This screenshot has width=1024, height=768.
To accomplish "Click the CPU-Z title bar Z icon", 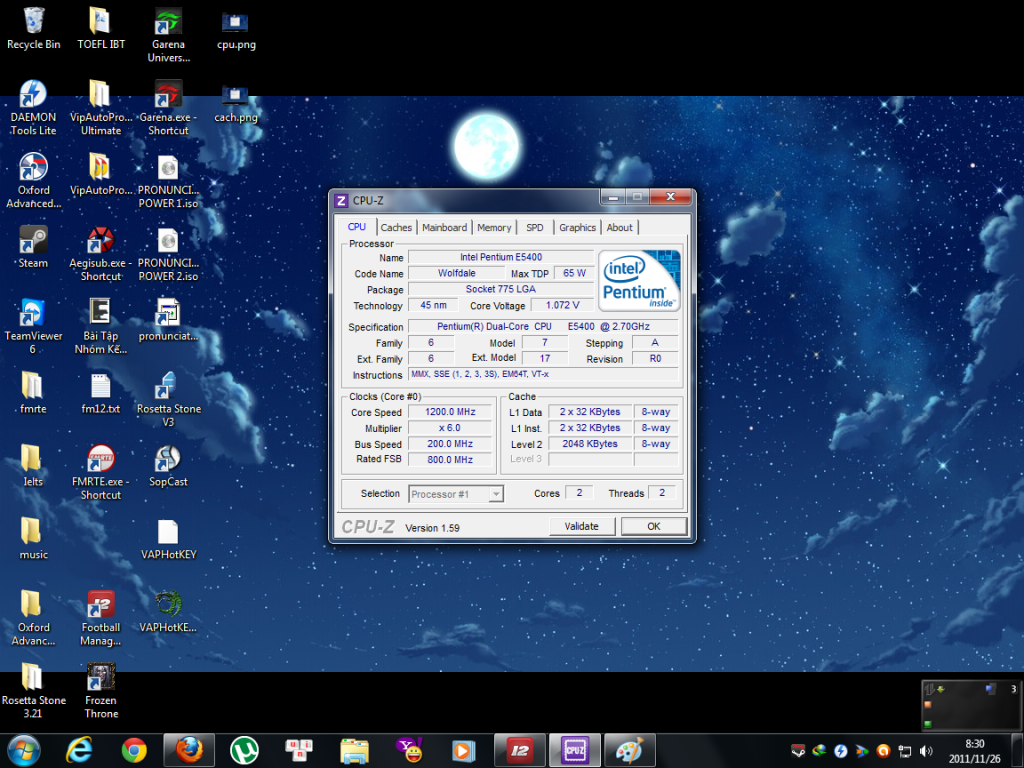I will click(341, 200).
